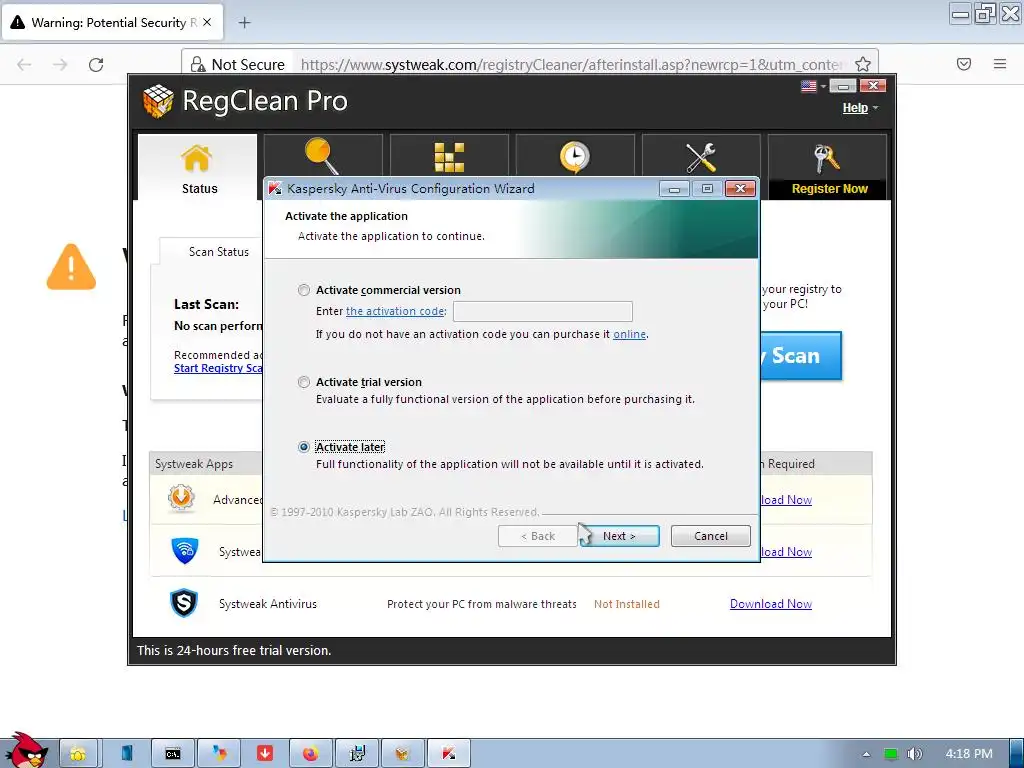Click the green system tray monitor icon

tap(890, 754)
